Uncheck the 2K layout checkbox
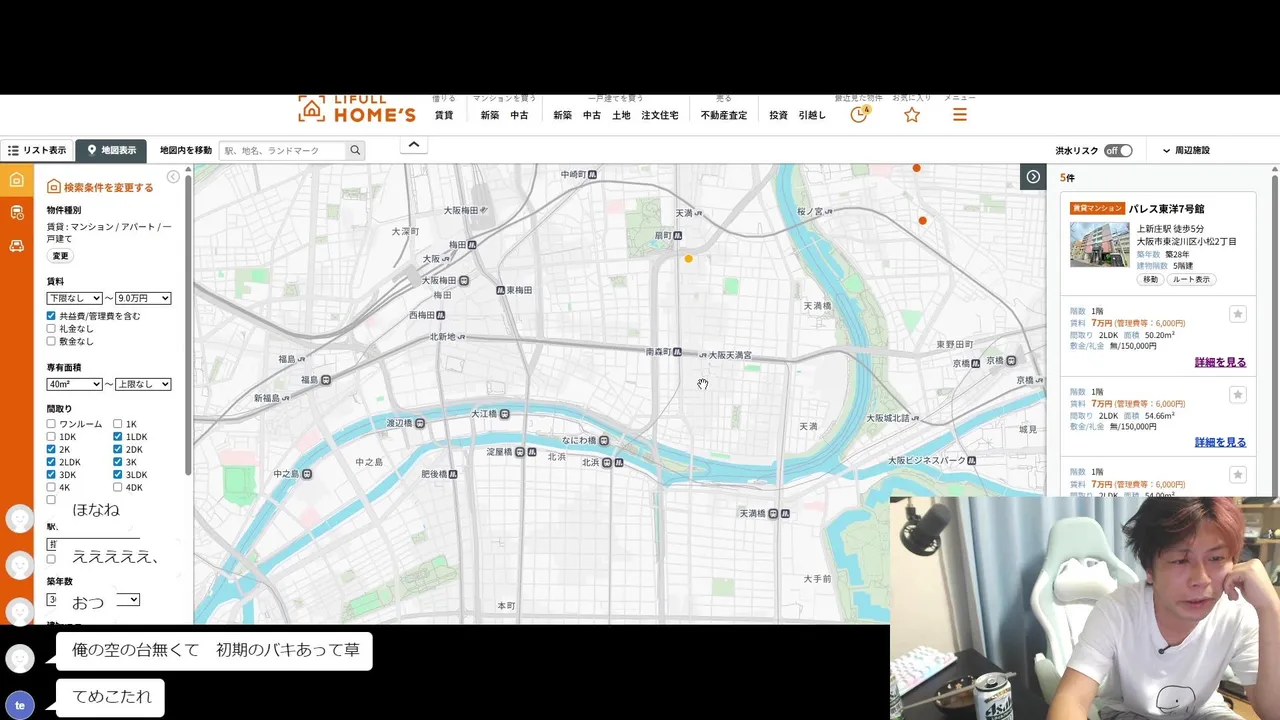Image resolution: width=1280 pixels, height=720 pixels. [51, 450]
